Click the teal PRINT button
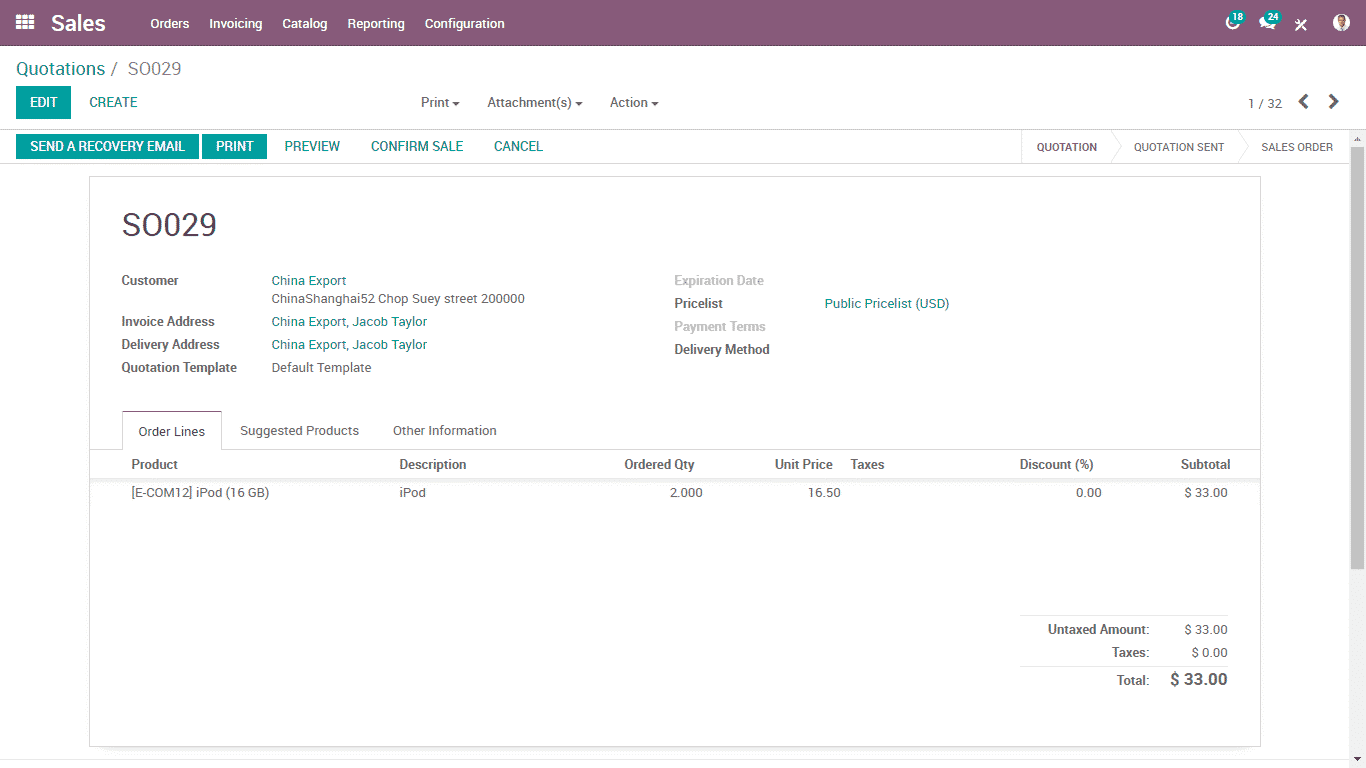 (x=235, y=147)
